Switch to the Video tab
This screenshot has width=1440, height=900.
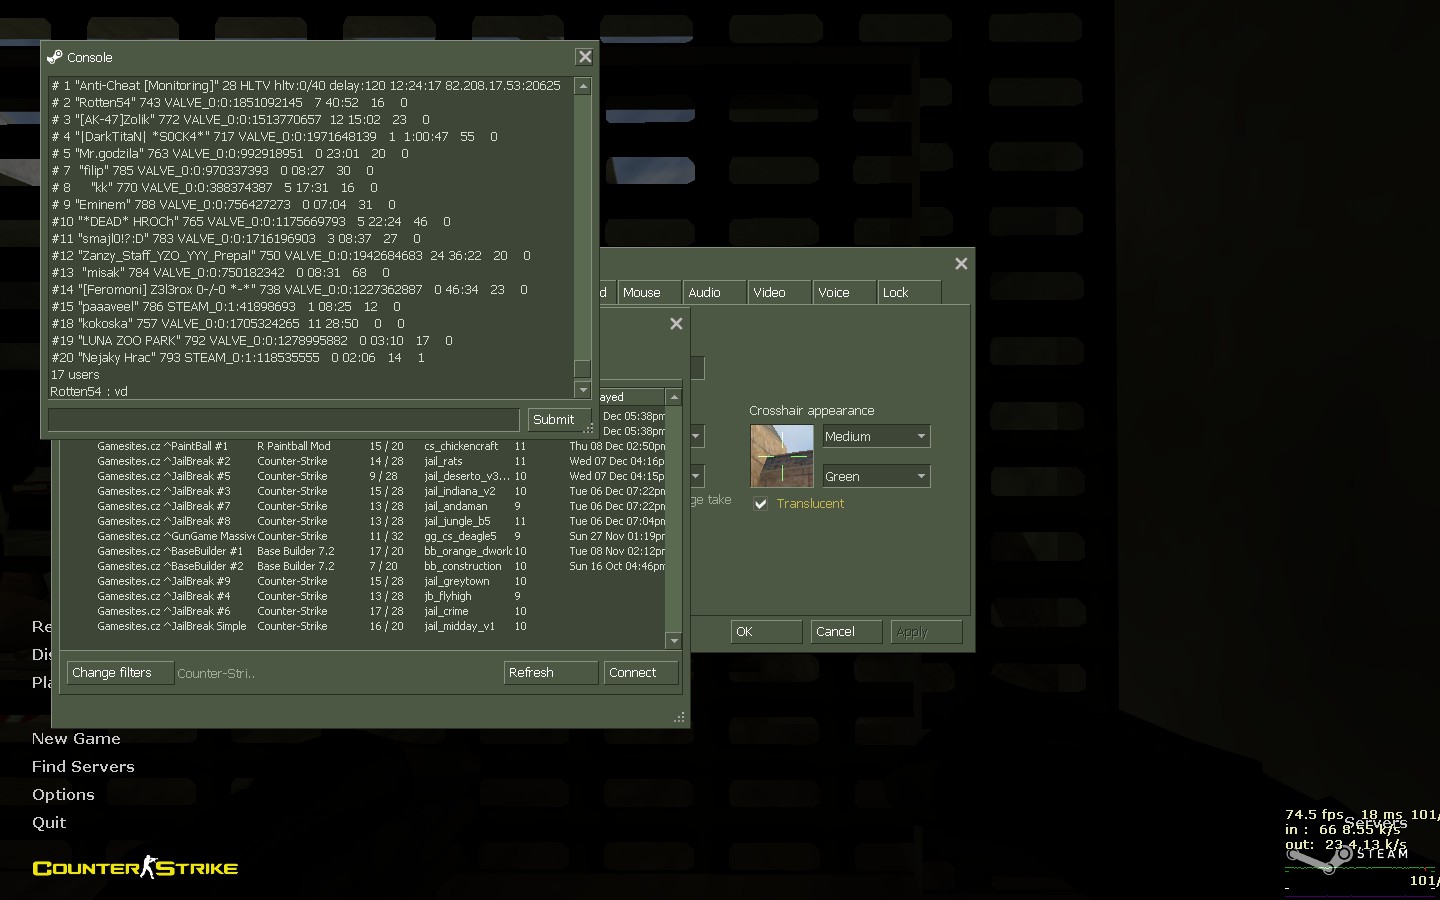click(769, 292)
